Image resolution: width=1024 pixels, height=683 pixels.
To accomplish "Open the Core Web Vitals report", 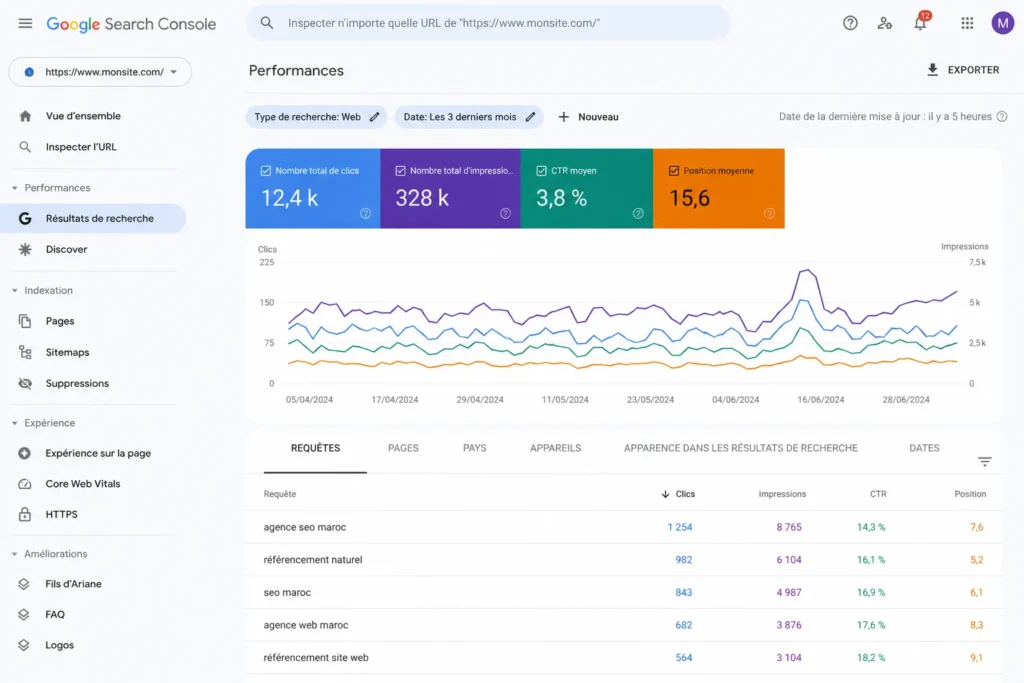I will click(82, 484).
